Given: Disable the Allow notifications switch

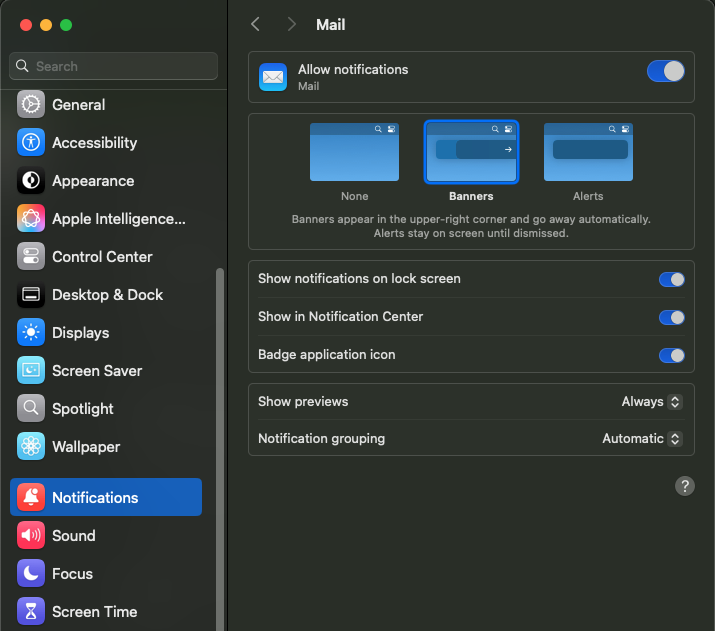Looking at the screenshot, I should point(666,71).
